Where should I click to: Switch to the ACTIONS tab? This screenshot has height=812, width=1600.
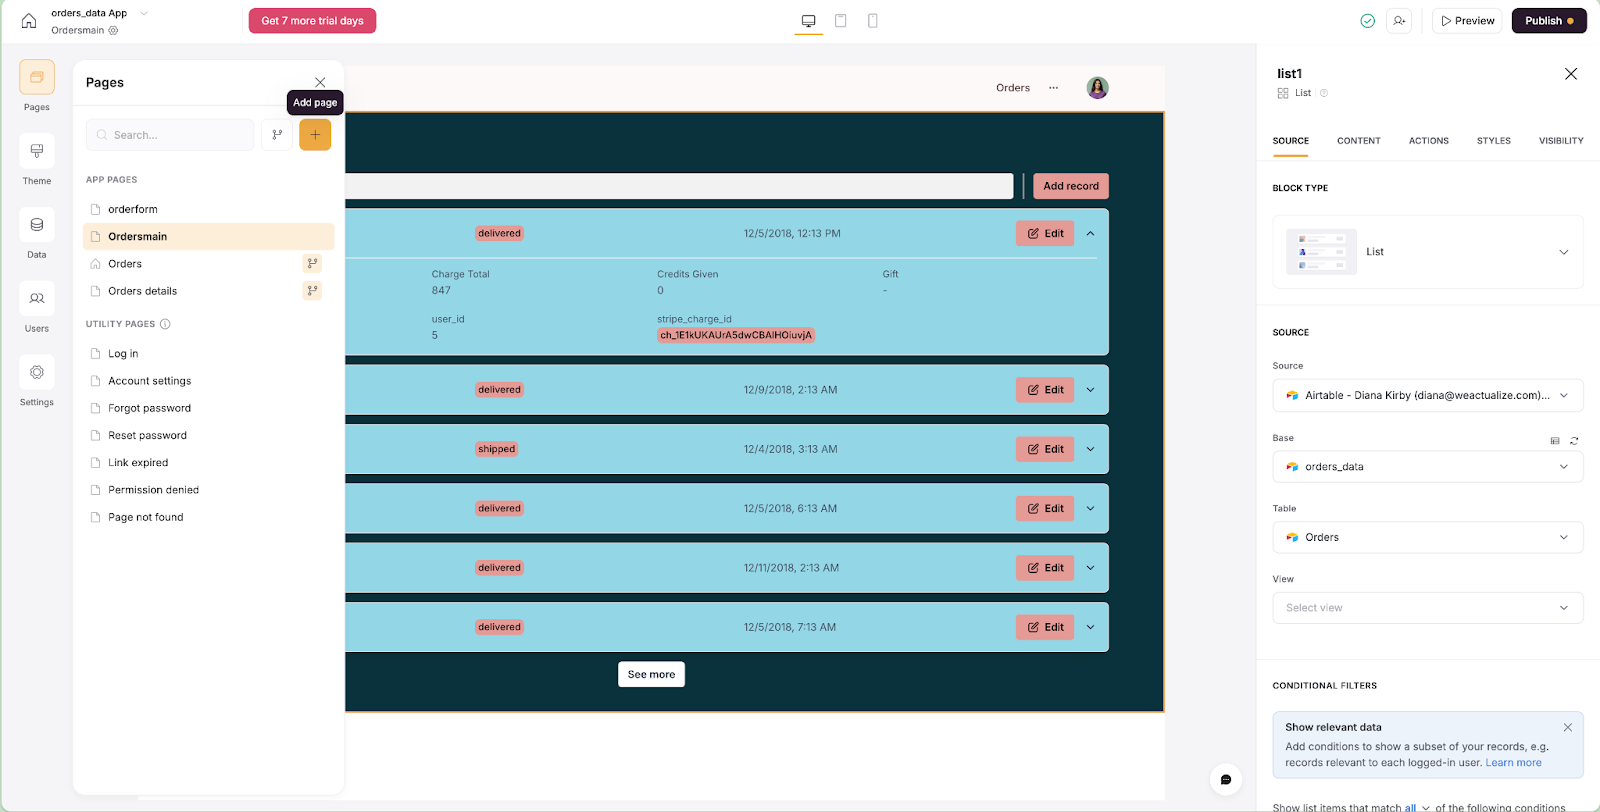pyautogui.click(x=1429, y=141)
